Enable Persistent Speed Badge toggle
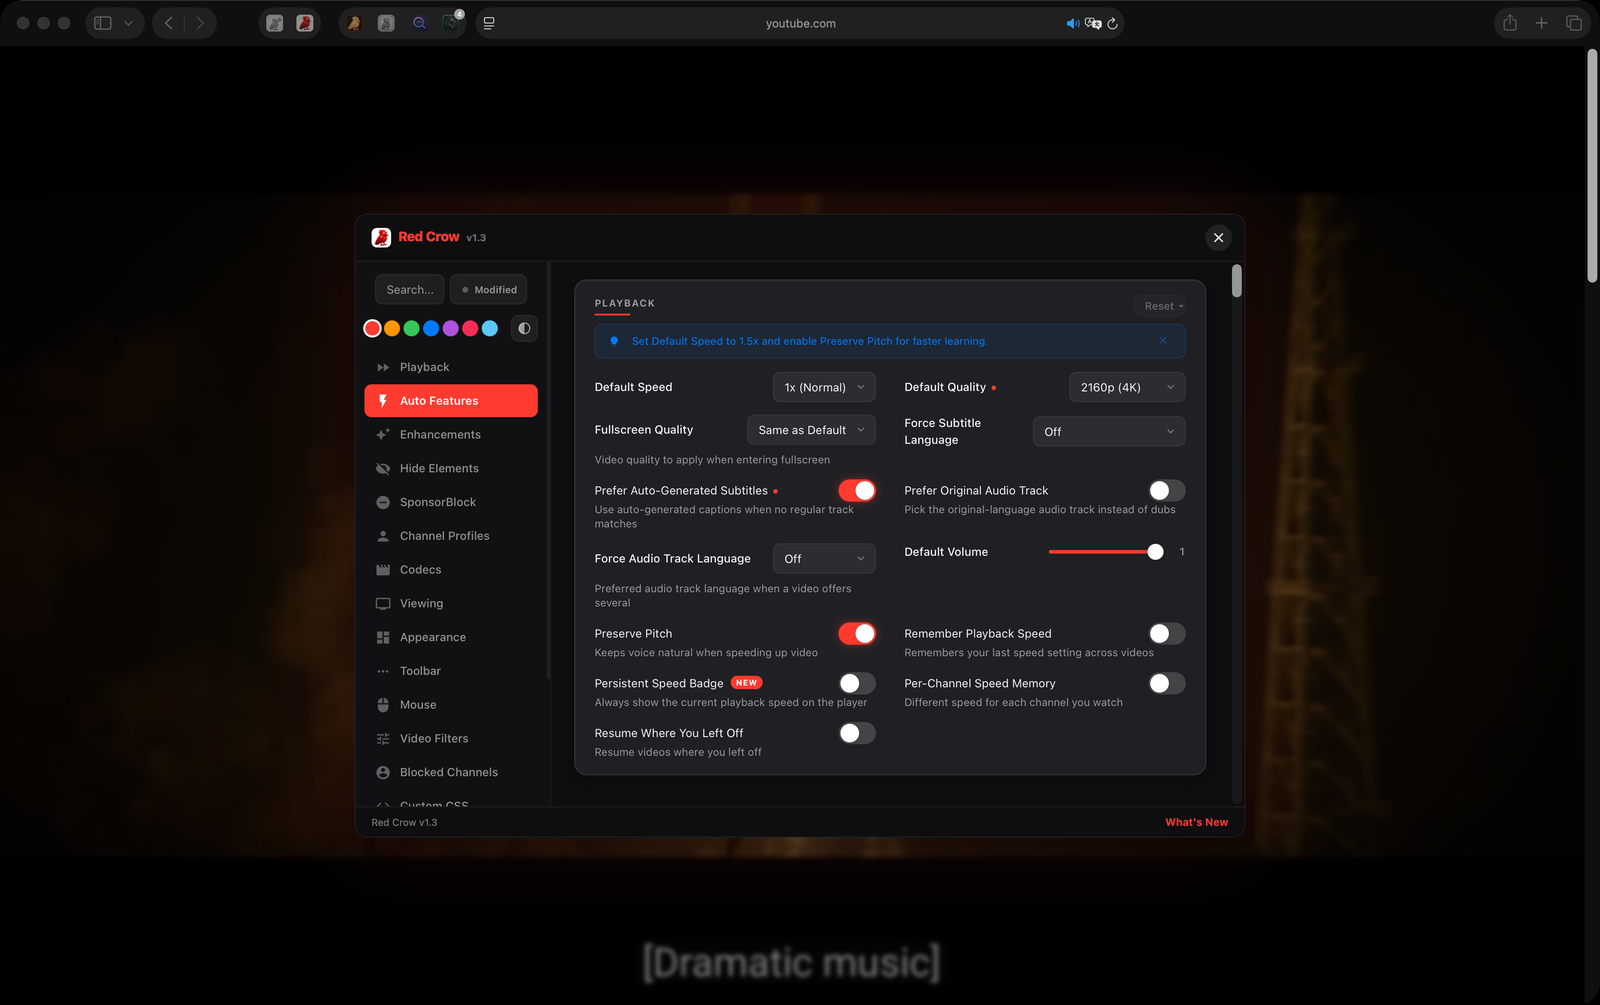 pos(857,683)
